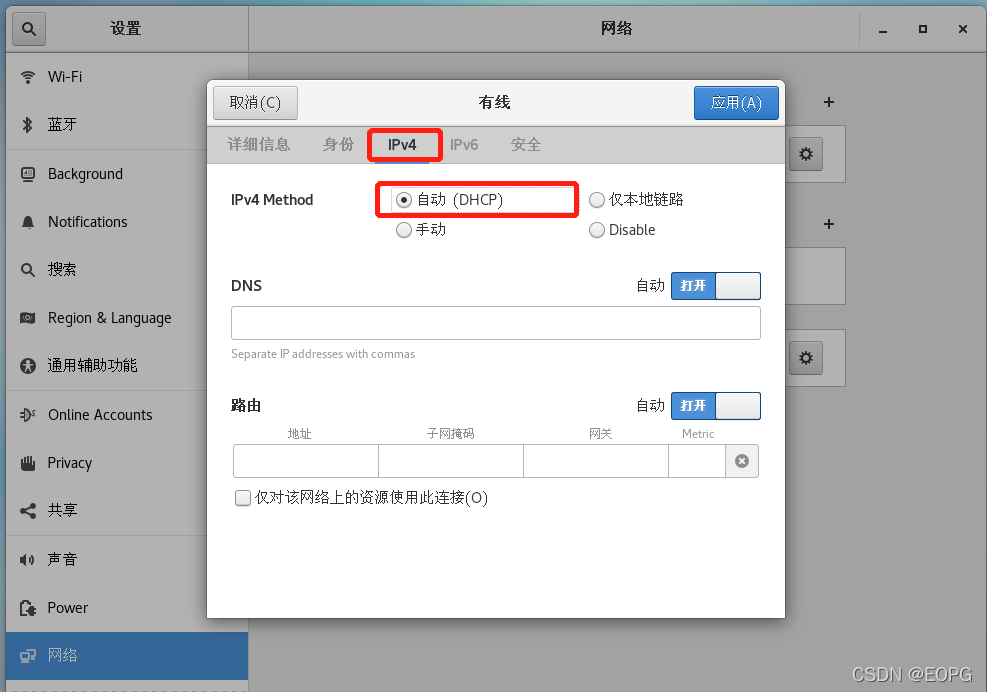
Task: Maximize the Settings window
Action: tap(923, 29)
